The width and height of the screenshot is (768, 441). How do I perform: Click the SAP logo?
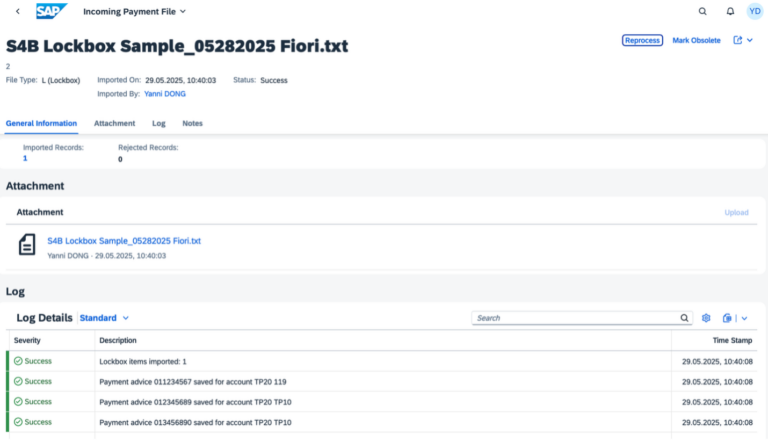(51, 11)
